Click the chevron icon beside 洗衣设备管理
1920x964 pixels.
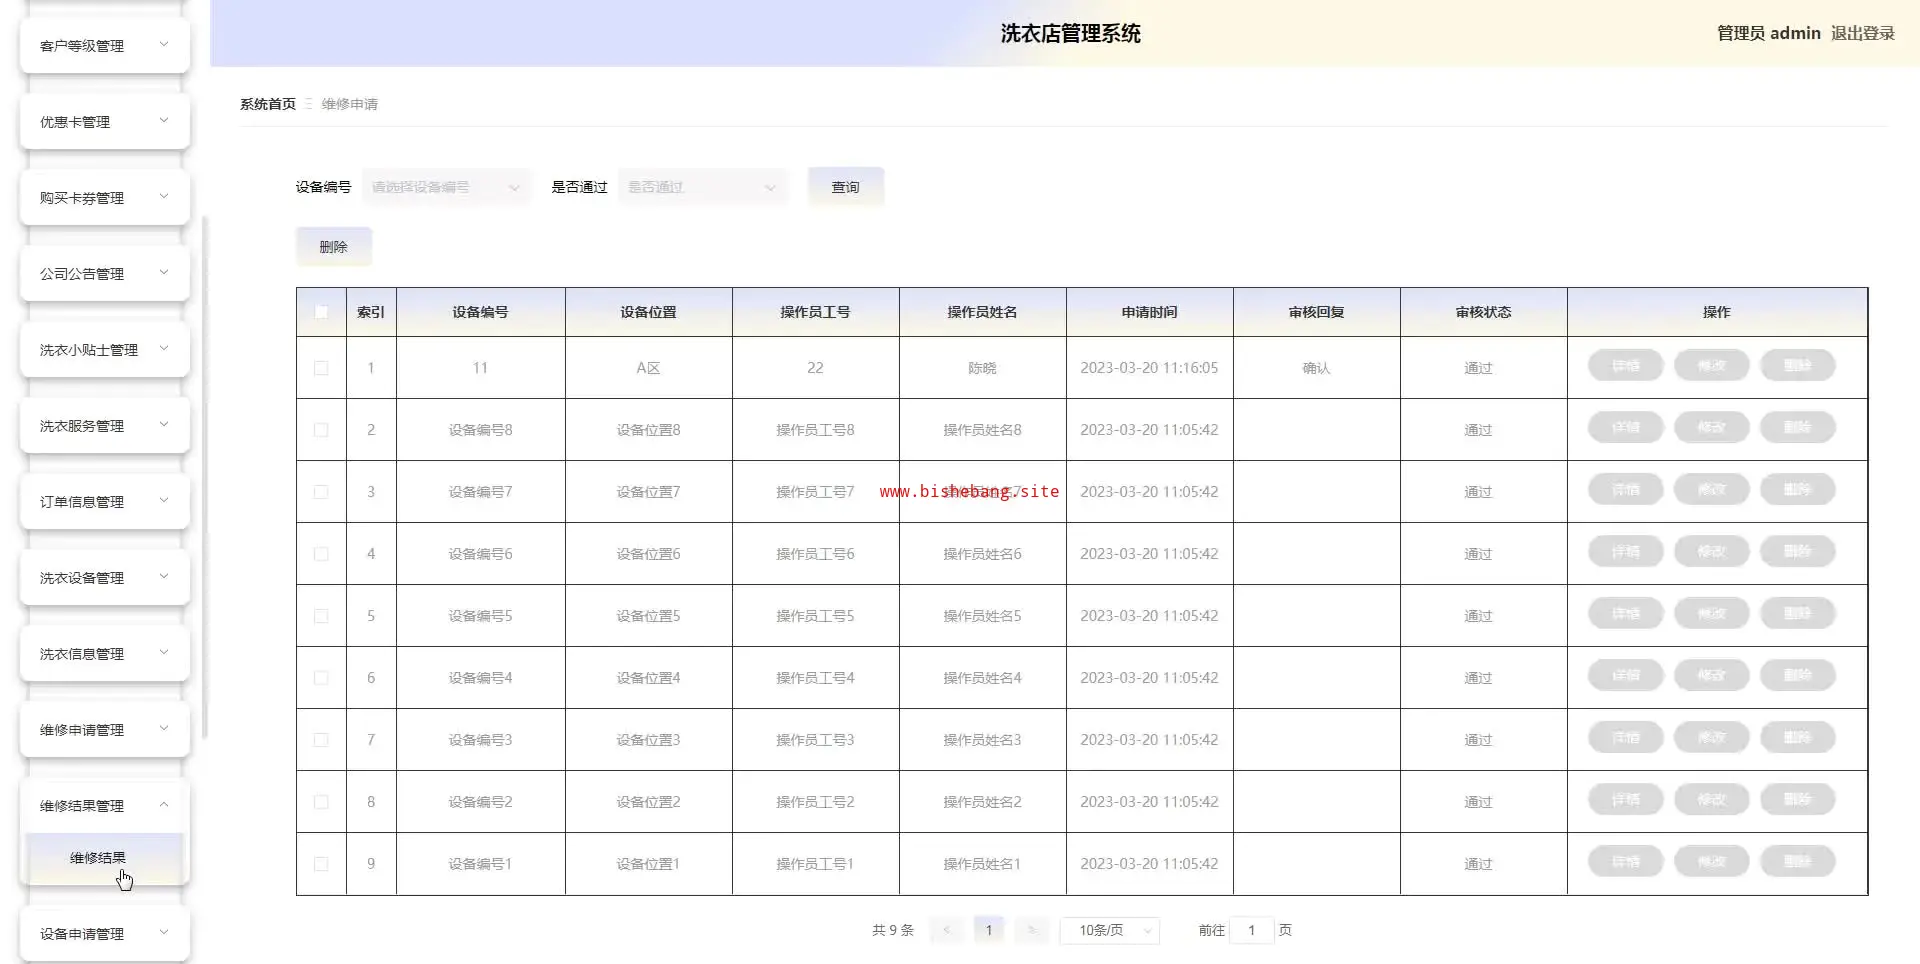pyautogui.click(x=164, y=577)
